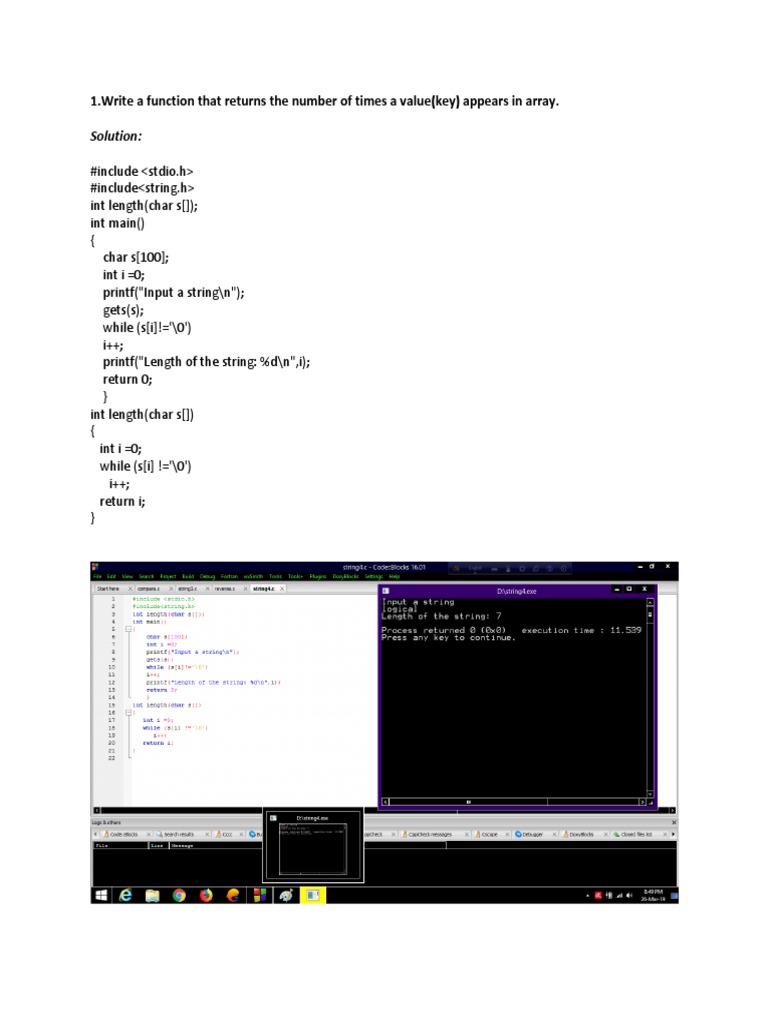Open the Code::Blocks taskbar icon

click(260, 895)
